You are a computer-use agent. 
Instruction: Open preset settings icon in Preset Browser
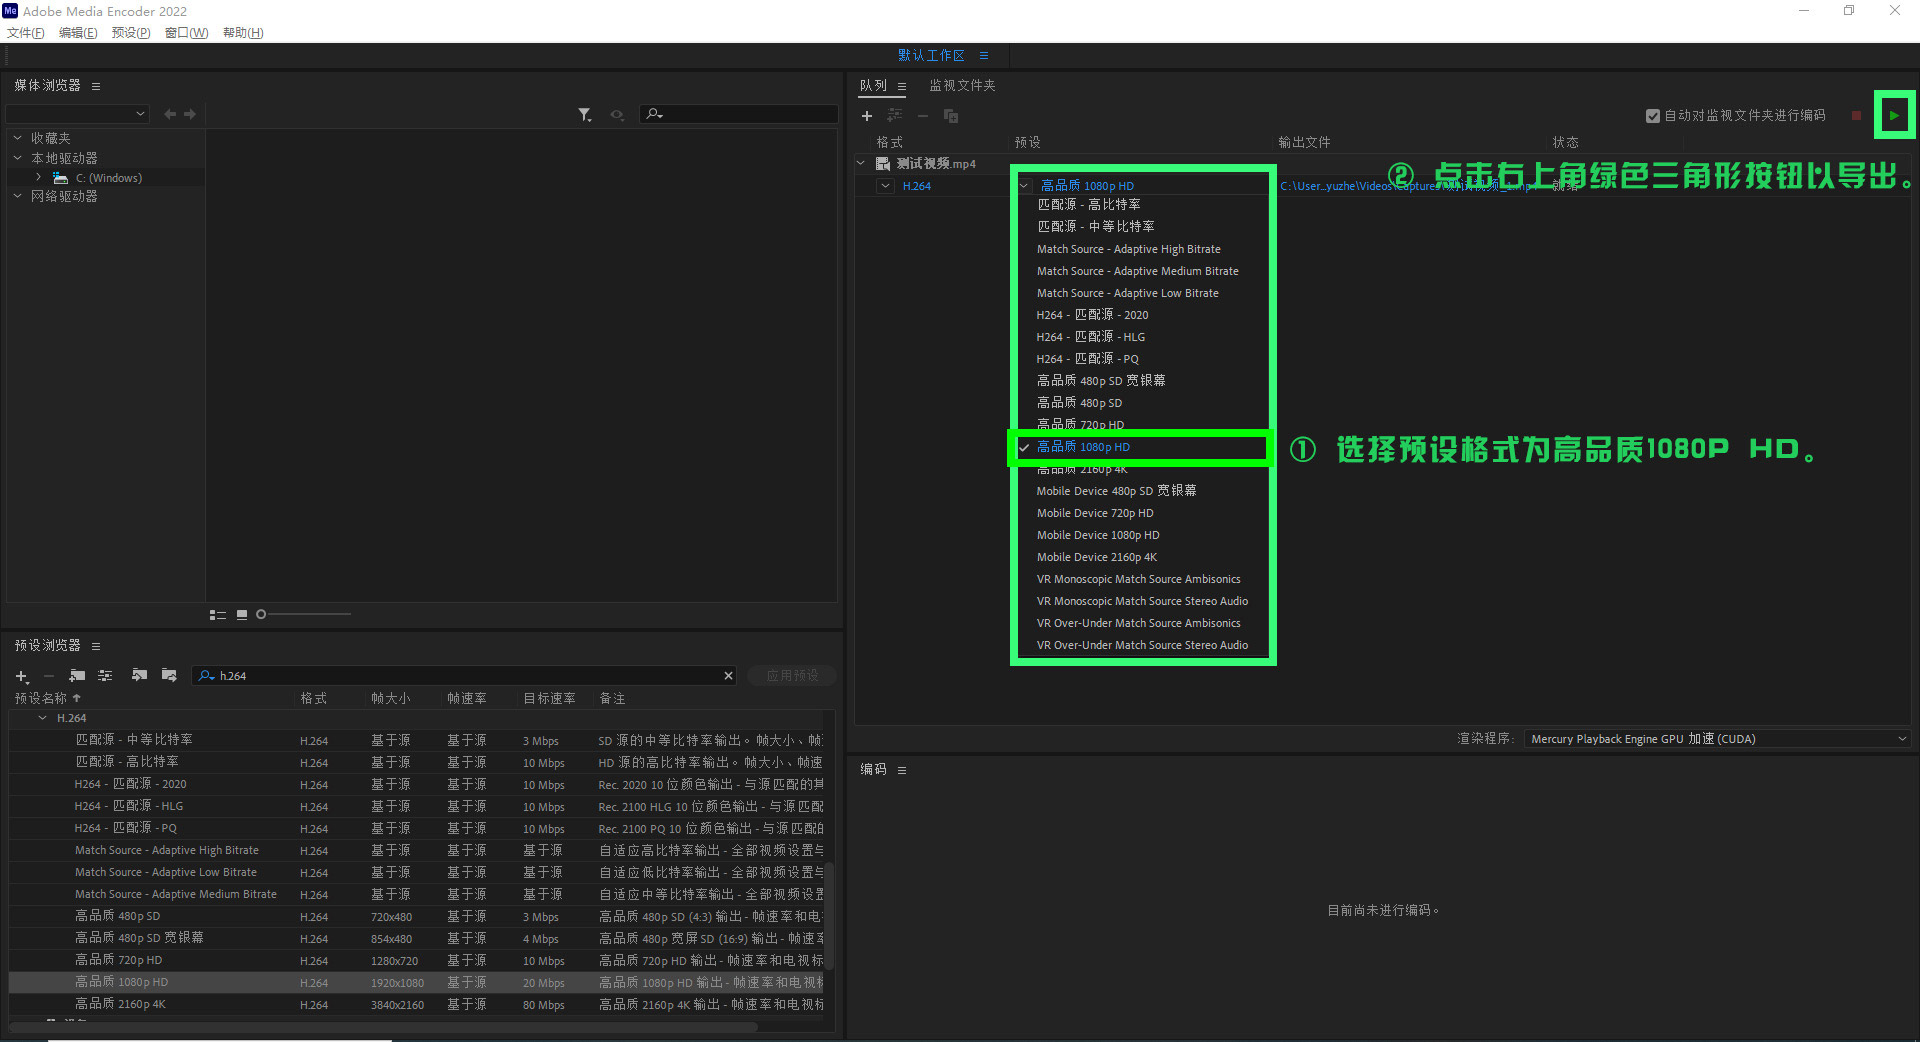(x=105, y=676)
